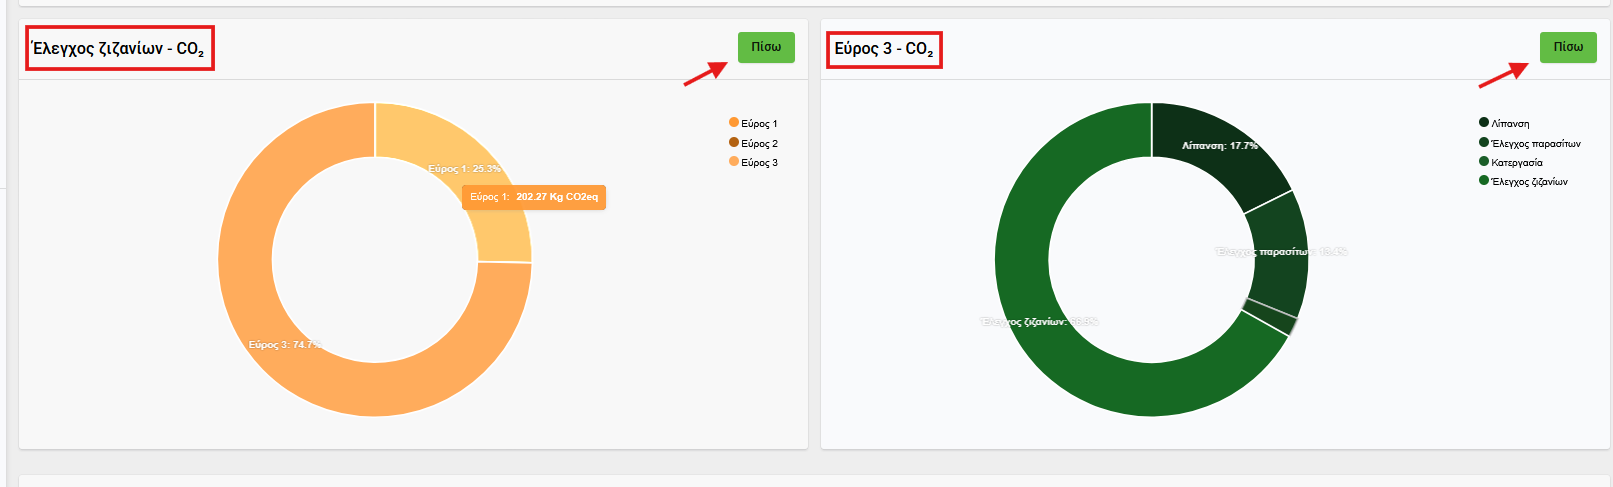
Task: Toggle Λίπανση legend label
Action: point(1510,124)
